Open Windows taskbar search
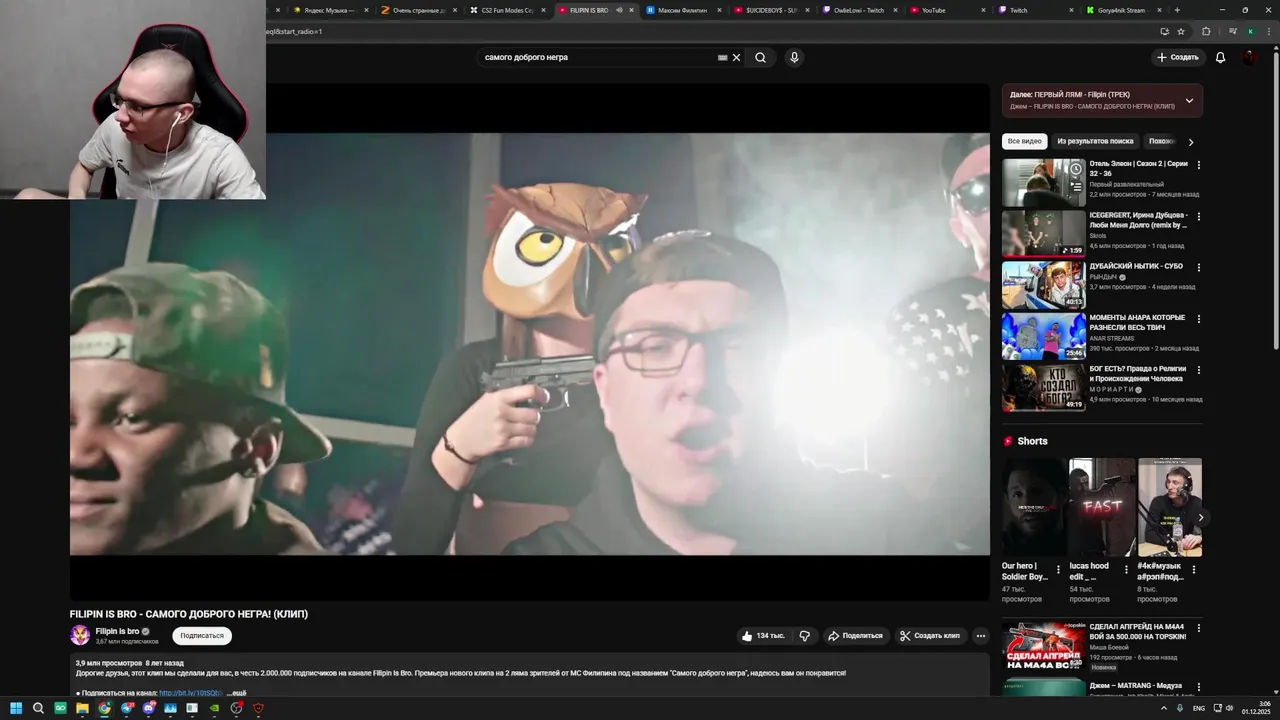The image size is (1280, 720). coord(38,708)
